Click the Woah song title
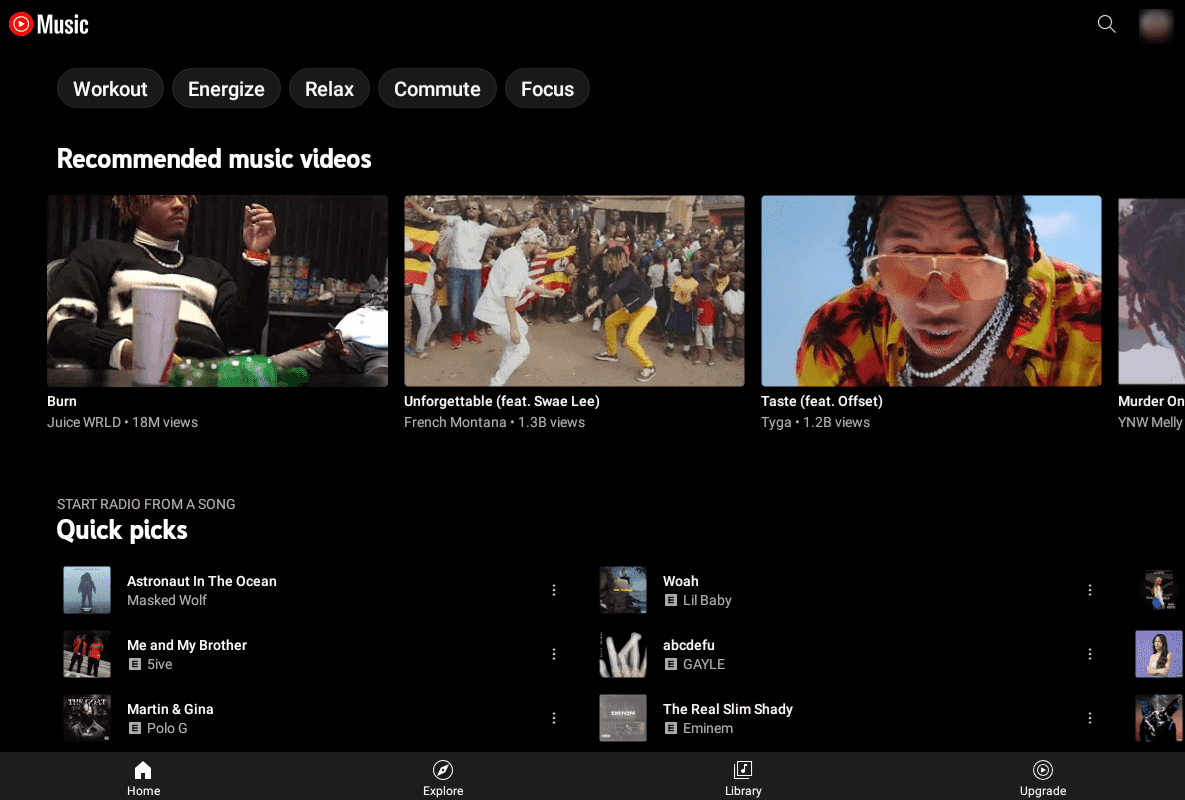This screenshot has height=800, width=1185. (x=680, y=581)
